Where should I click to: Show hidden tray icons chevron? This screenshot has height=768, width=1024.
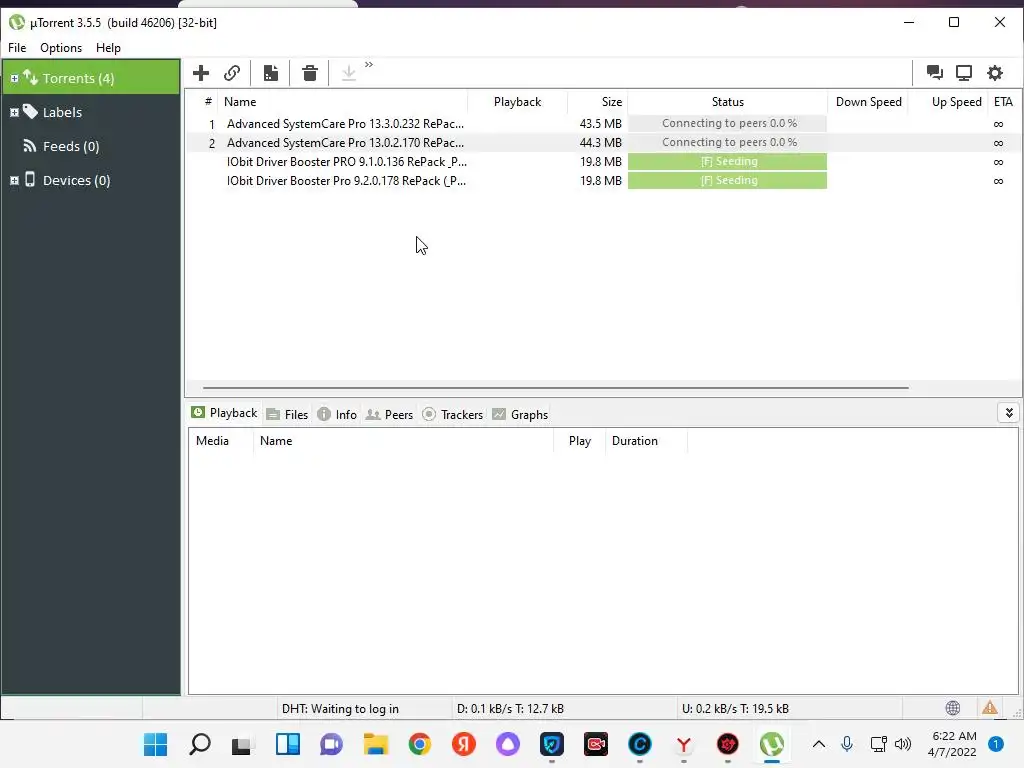point(818,744)
